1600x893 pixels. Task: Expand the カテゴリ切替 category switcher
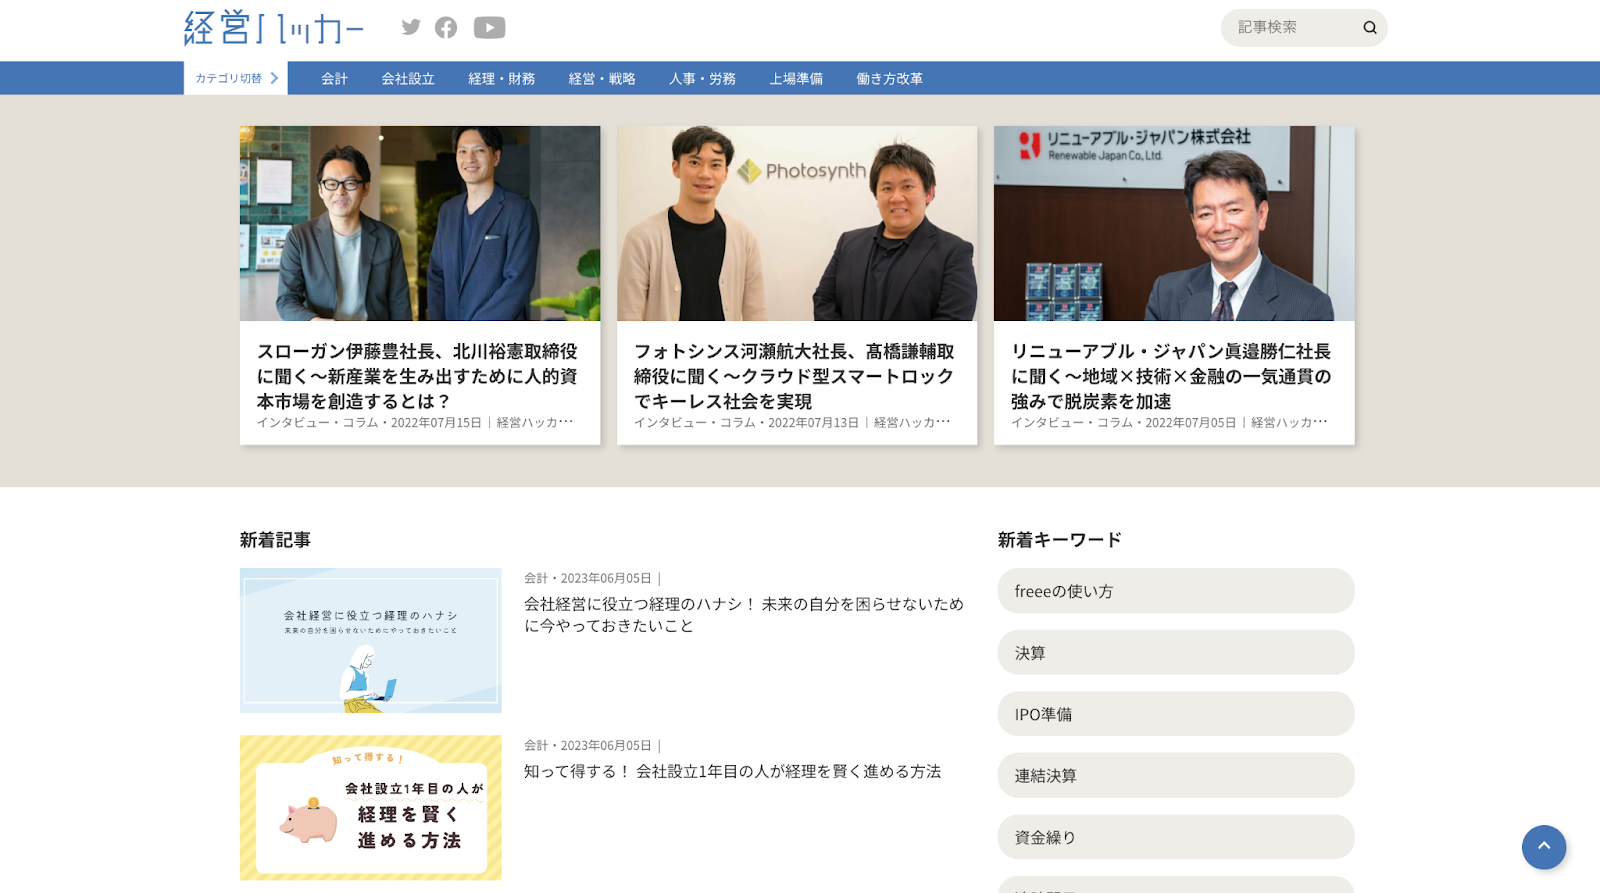pos(236,78)
